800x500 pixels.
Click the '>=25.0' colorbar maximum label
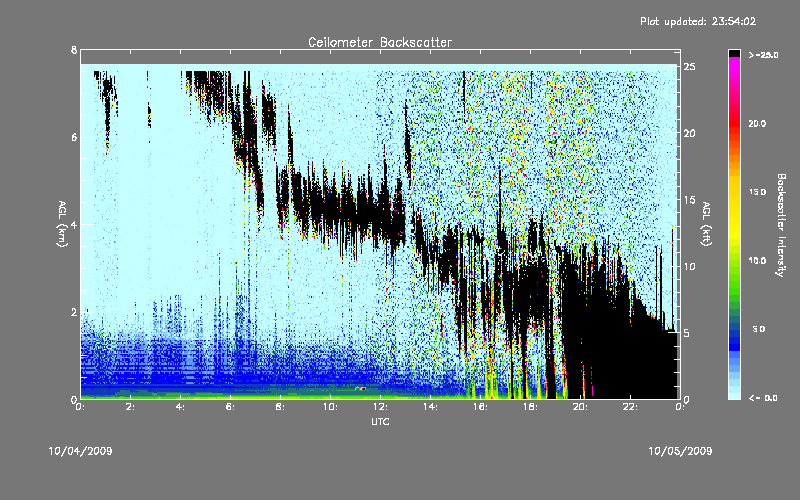coord(763,55)
